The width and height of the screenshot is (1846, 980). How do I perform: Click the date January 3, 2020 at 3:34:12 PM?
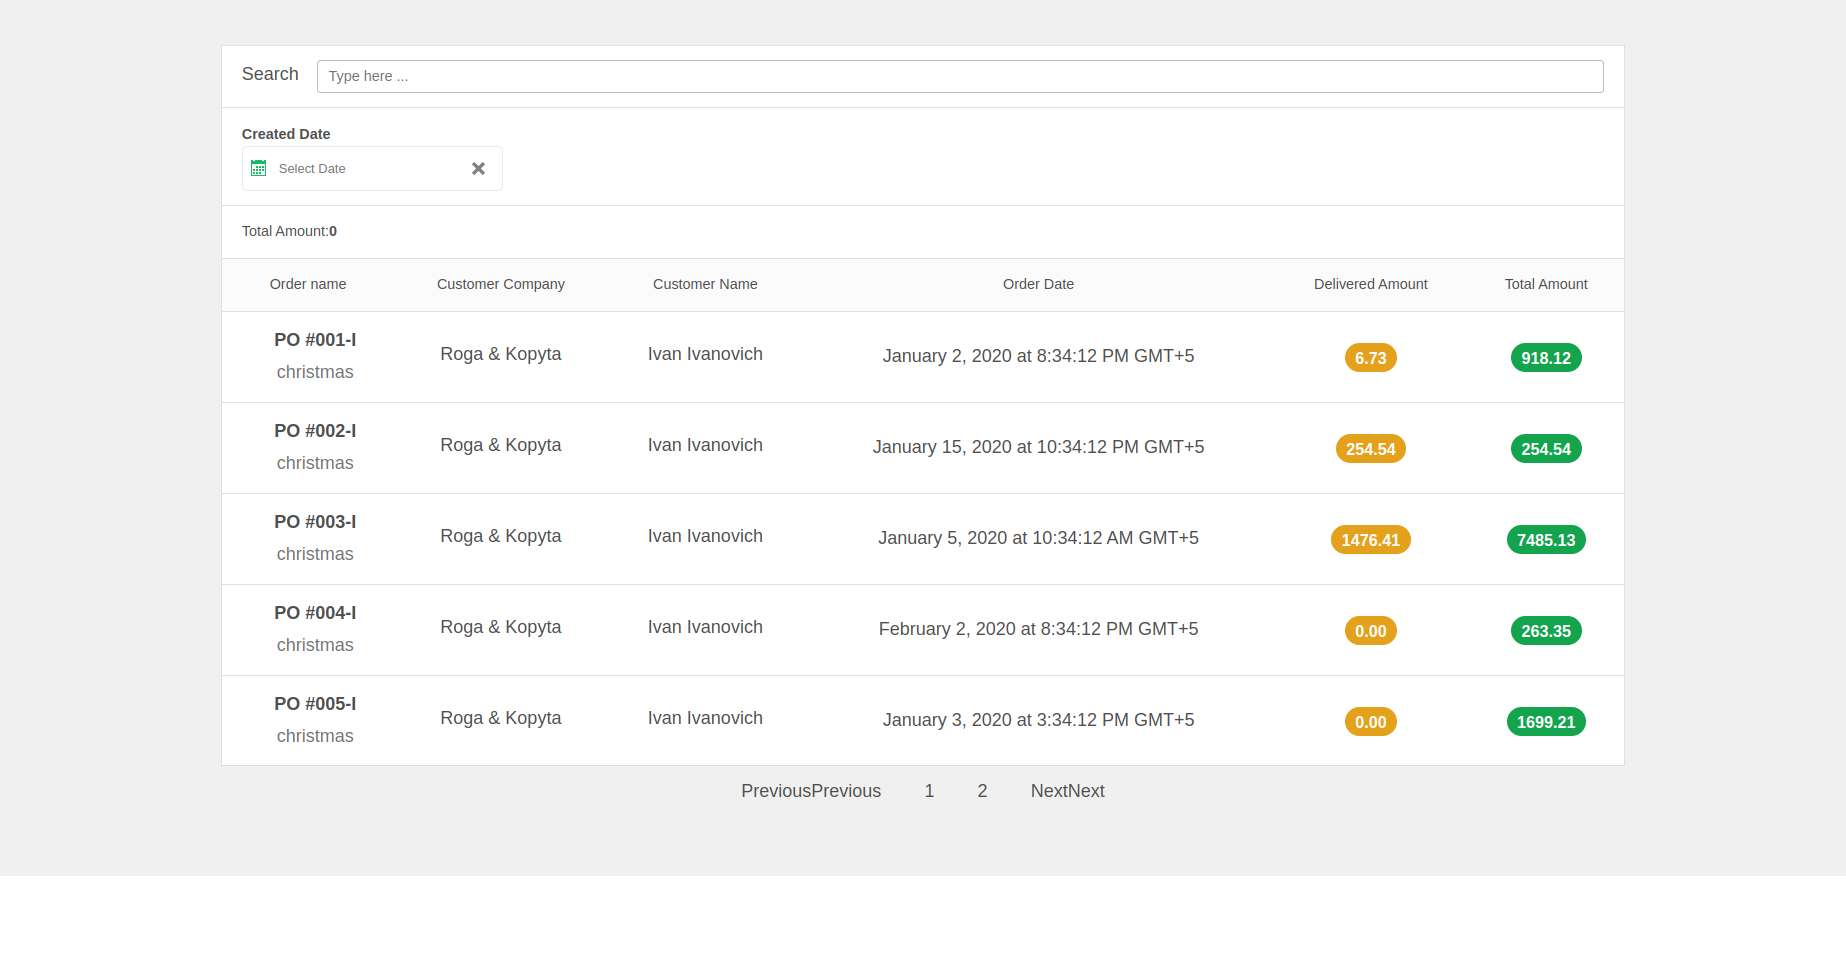click(x=1038, y=720)
